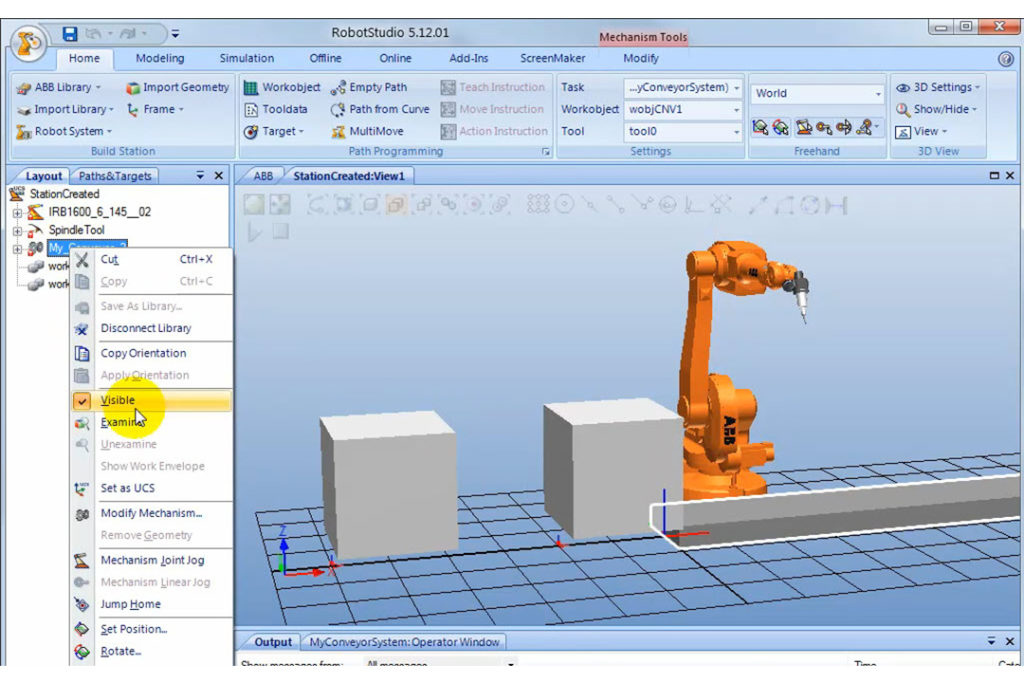Open the Online ribbon tab
Screen dimensions: 1024x683
(396, 59)
